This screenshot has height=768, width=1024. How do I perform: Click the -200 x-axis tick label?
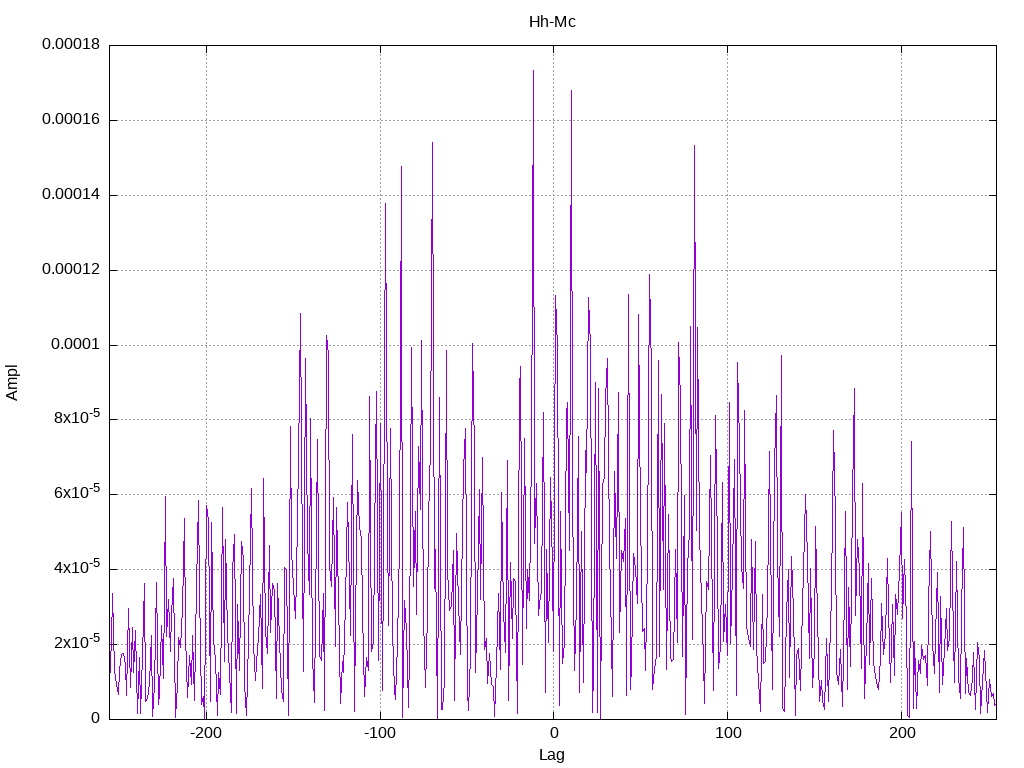[206, 733]
